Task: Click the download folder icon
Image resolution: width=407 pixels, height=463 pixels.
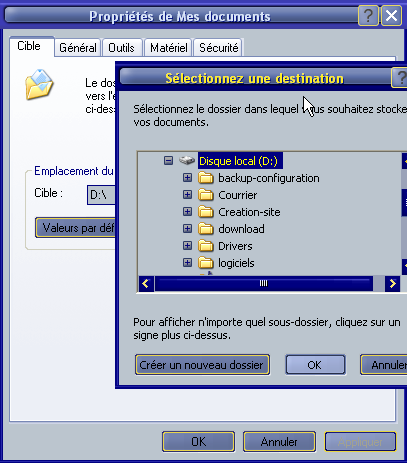Action: (206, 229)
